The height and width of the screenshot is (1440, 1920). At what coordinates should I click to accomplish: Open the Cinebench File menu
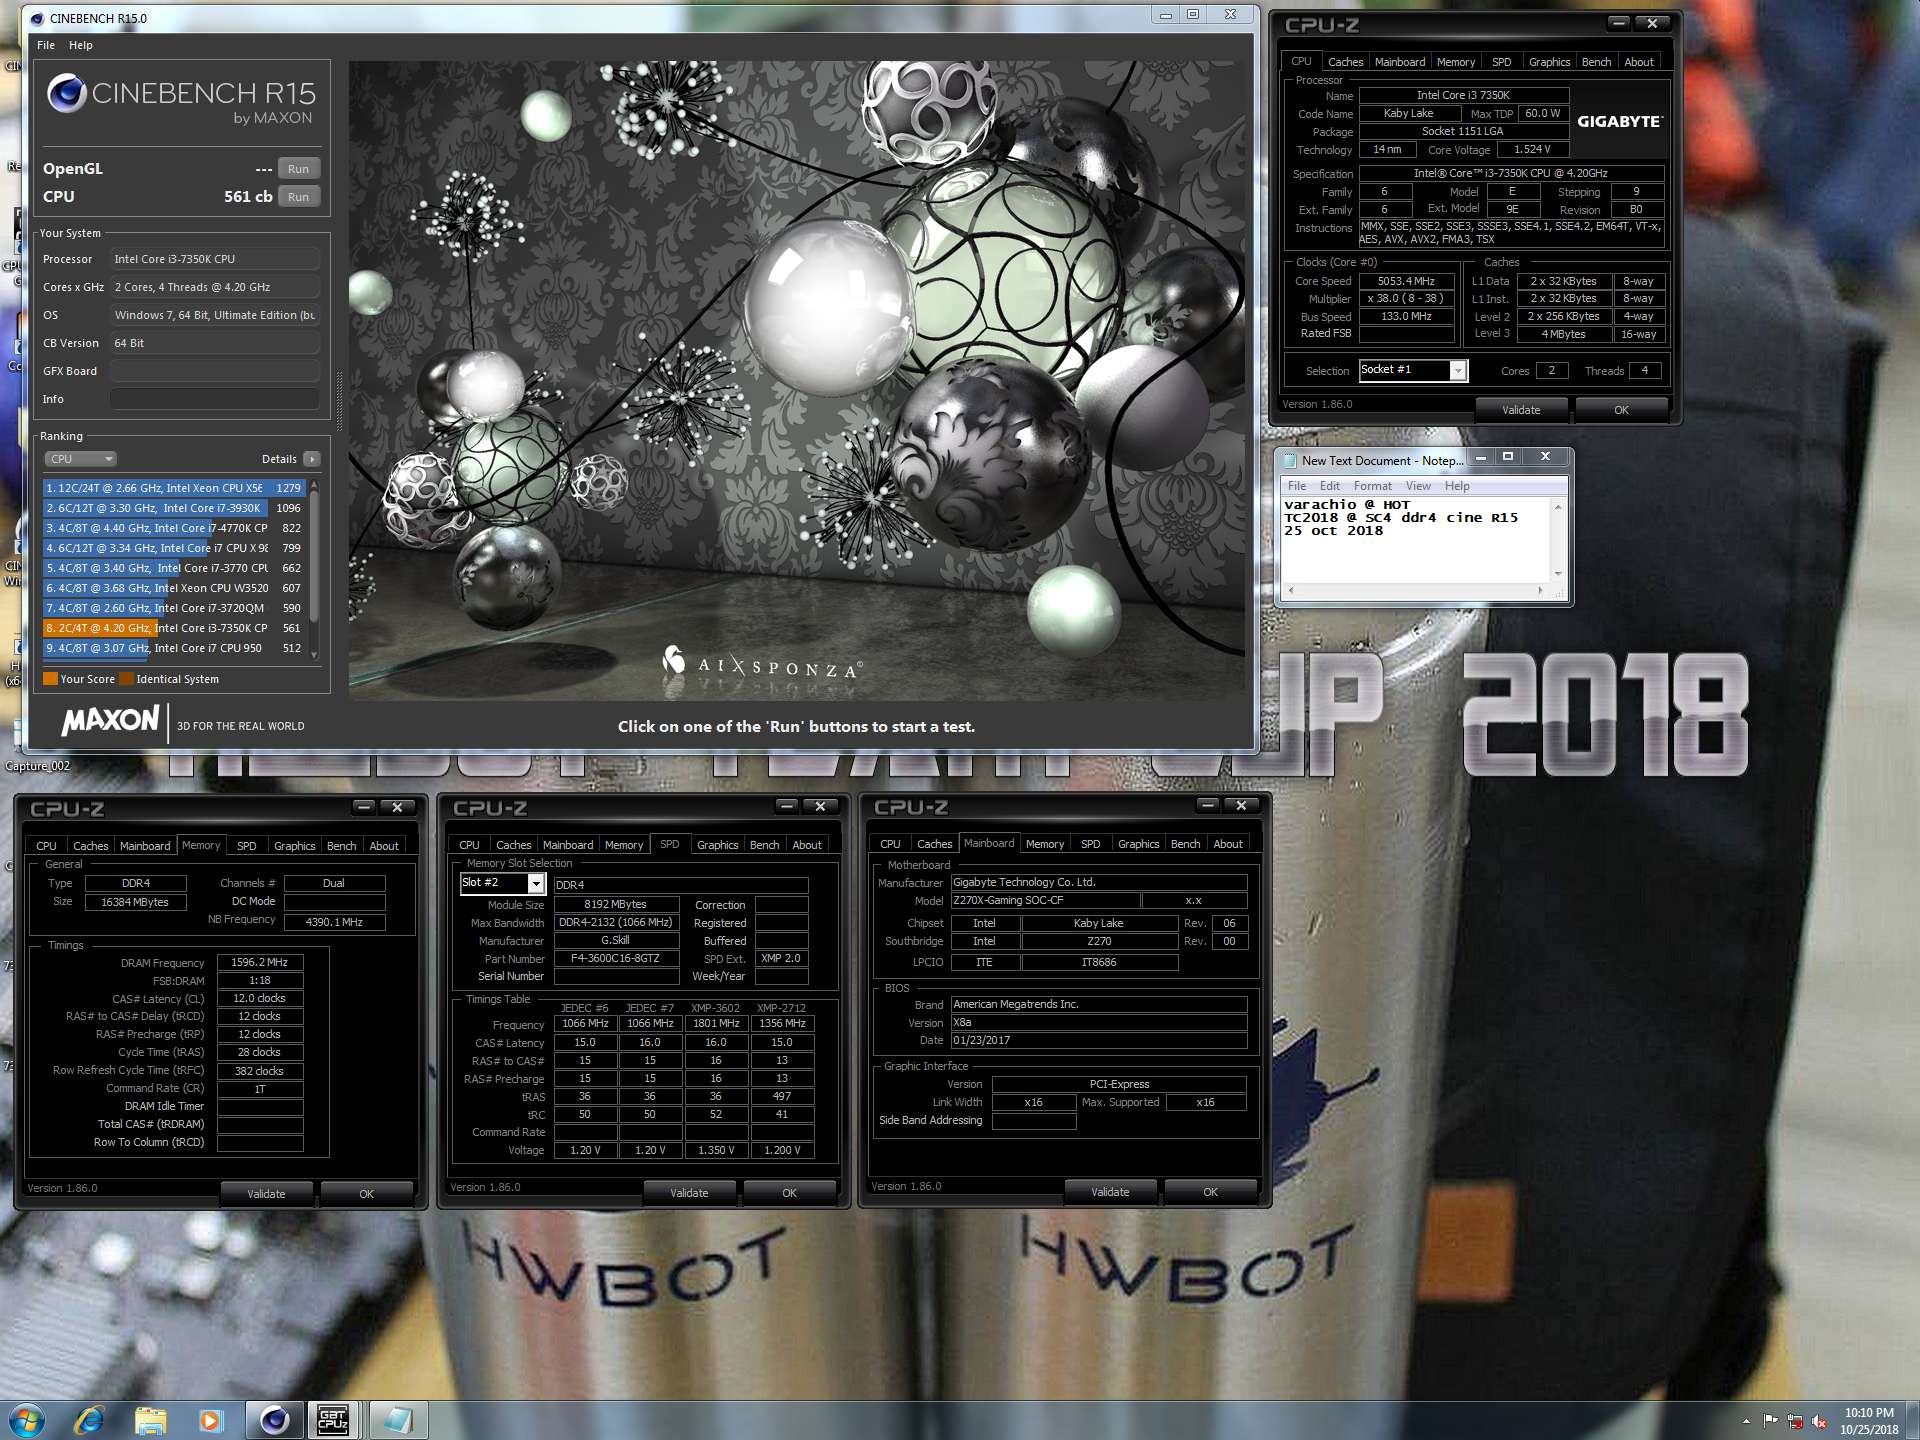pos(46,45)
